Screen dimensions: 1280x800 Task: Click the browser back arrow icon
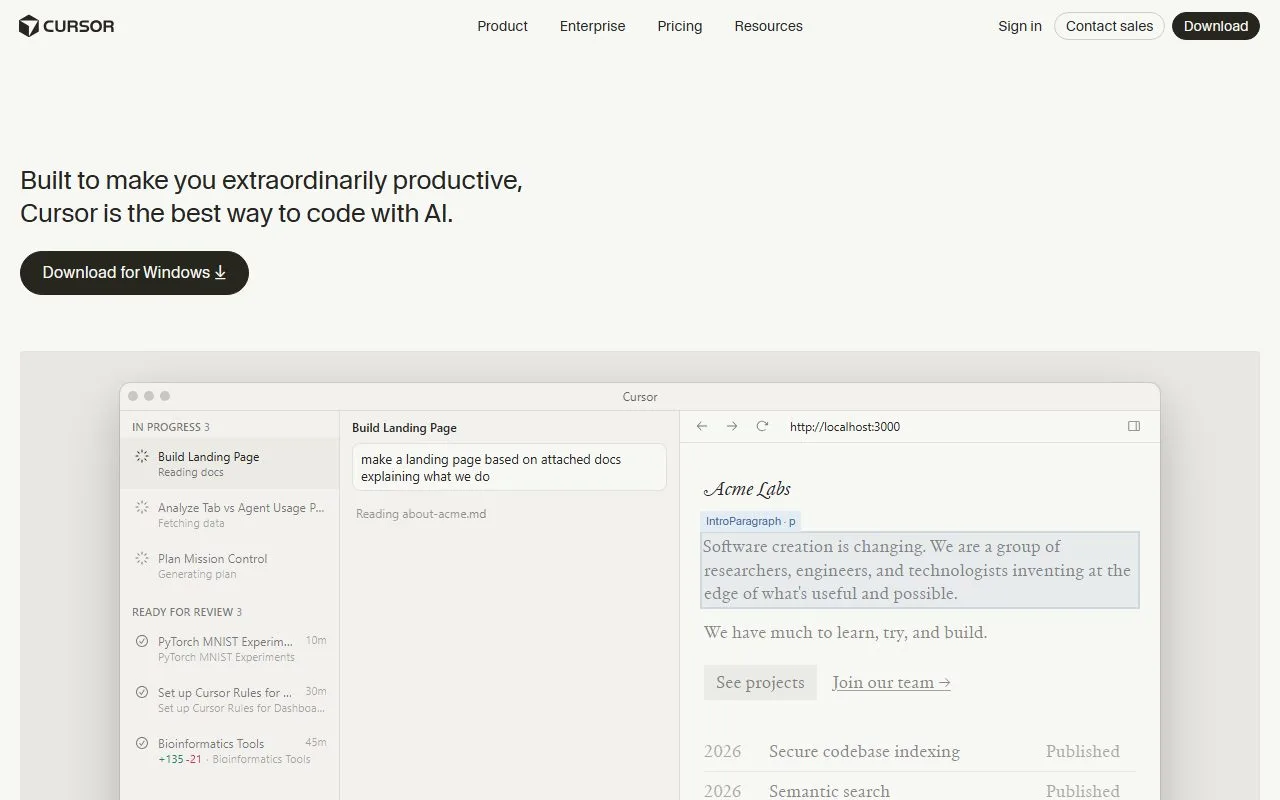(701, 426)
